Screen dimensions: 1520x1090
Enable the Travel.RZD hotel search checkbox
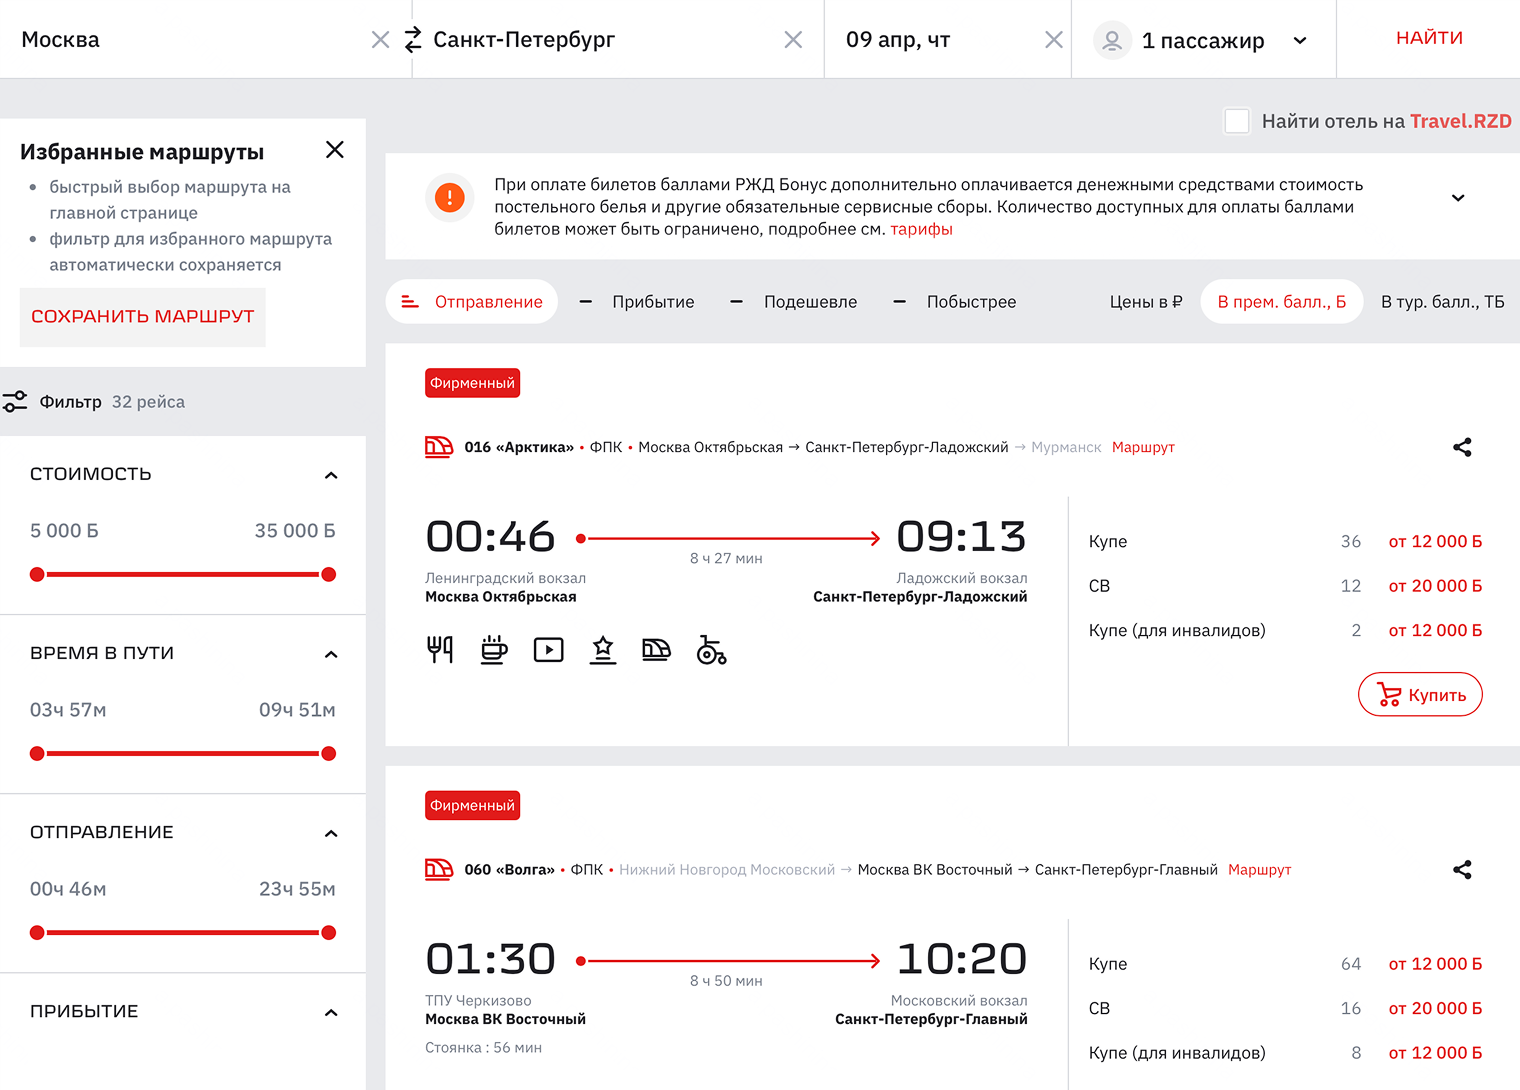1237,121
